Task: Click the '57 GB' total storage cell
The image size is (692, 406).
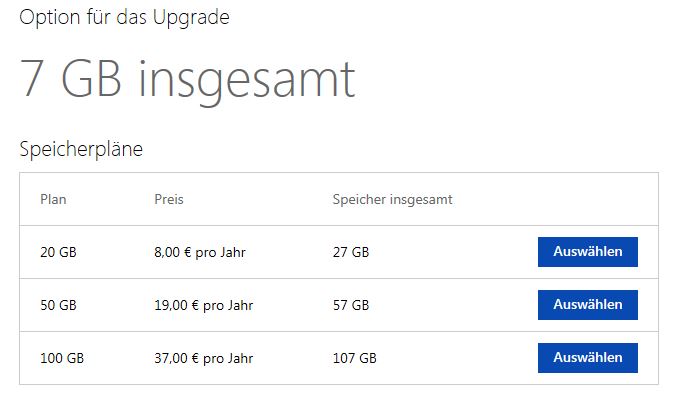Action: pyautogui.click(x=350, y=305)
